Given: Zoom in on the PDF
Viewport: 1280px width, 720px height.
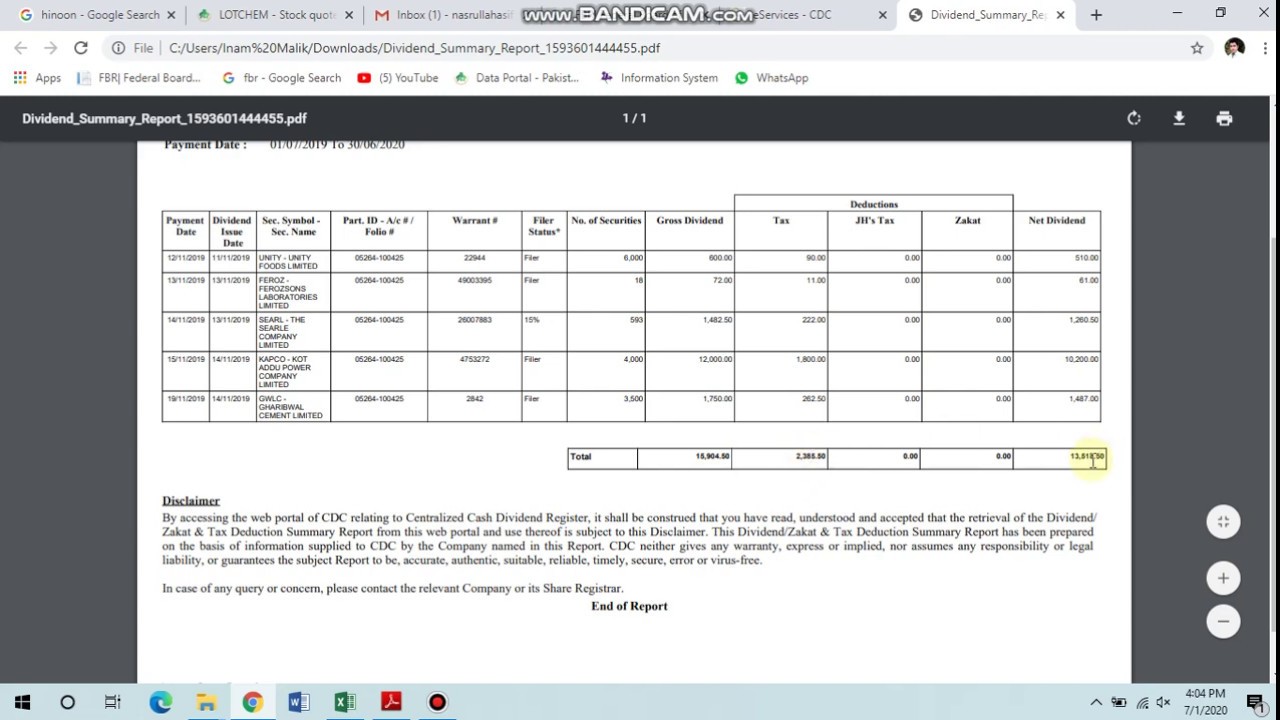Looking at the screenshot, I should click(x=1223, y=578).
